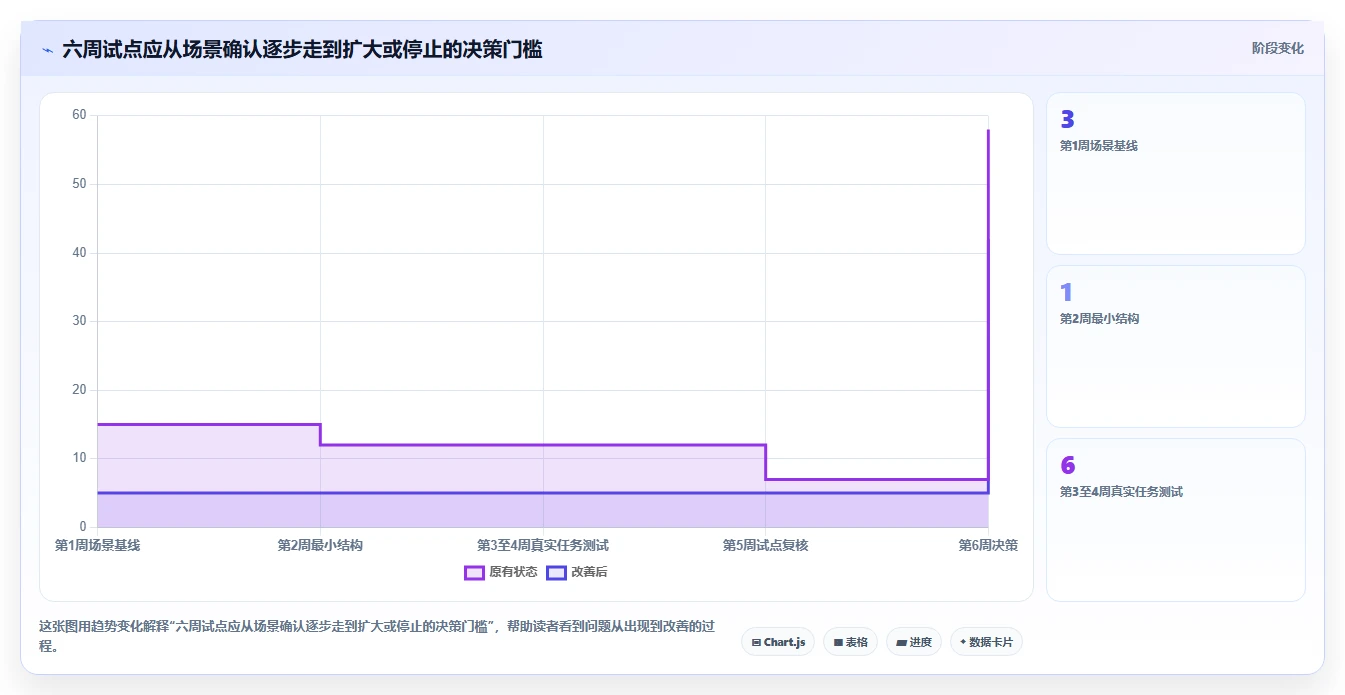Click the chart title 六周试点 heading
This screenshot has height=695, width=1345.
tap(302, 49)
